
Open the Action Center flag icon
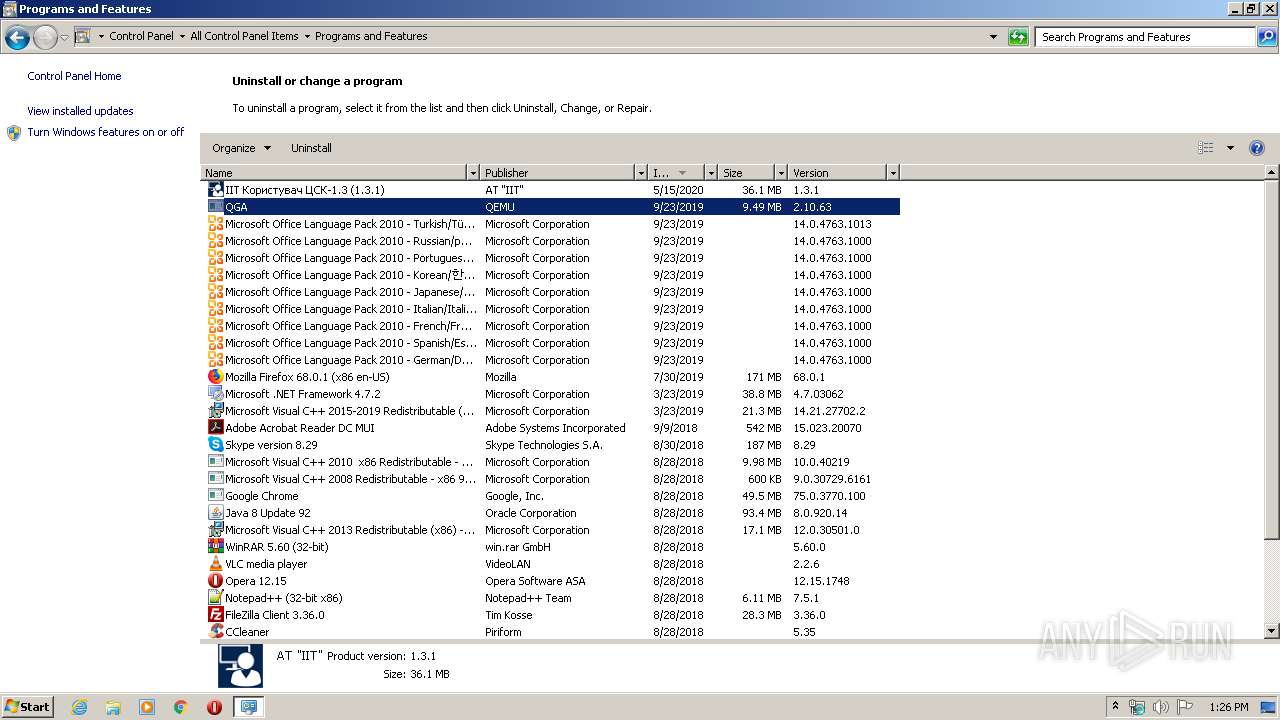click(1185, 707)
